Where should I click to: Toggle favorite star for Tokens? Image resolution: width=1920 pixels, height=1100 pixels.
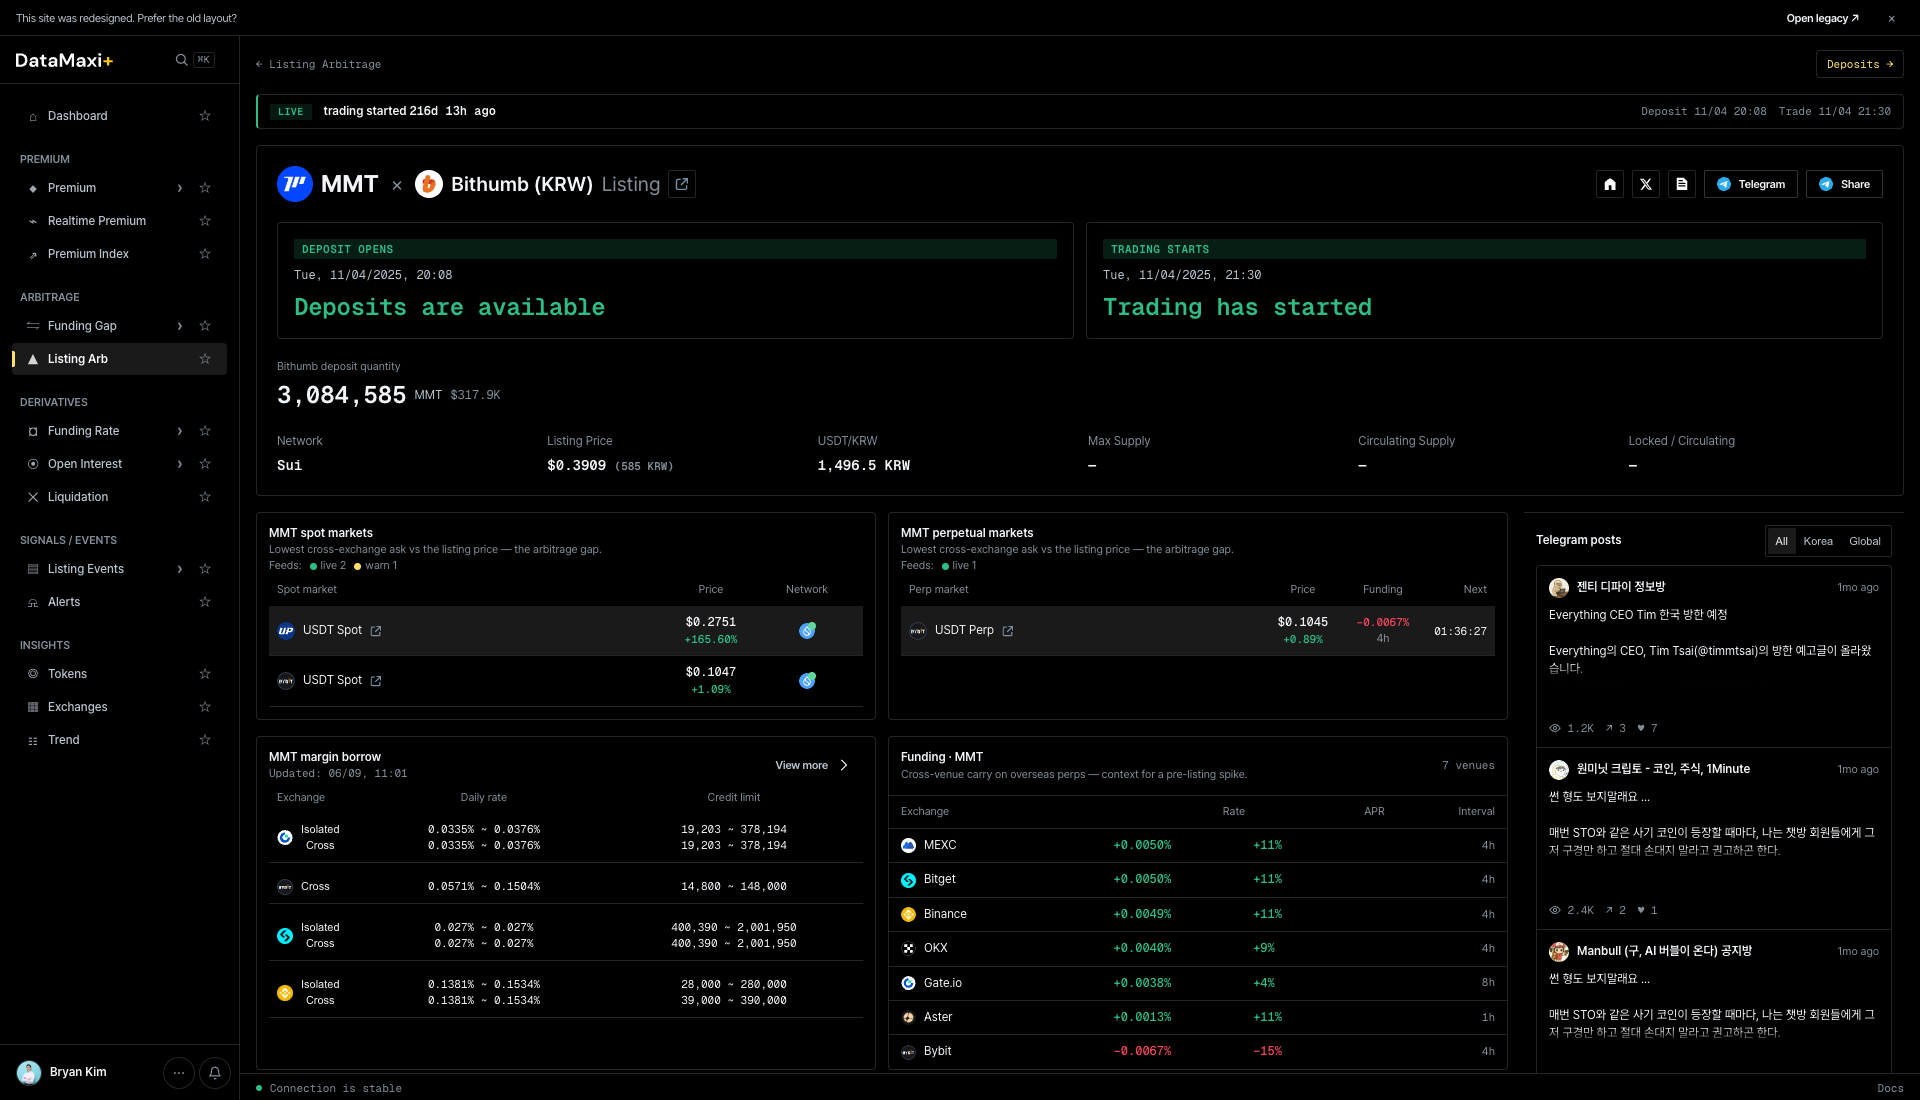pyautogui.click(x=205, y=674)
